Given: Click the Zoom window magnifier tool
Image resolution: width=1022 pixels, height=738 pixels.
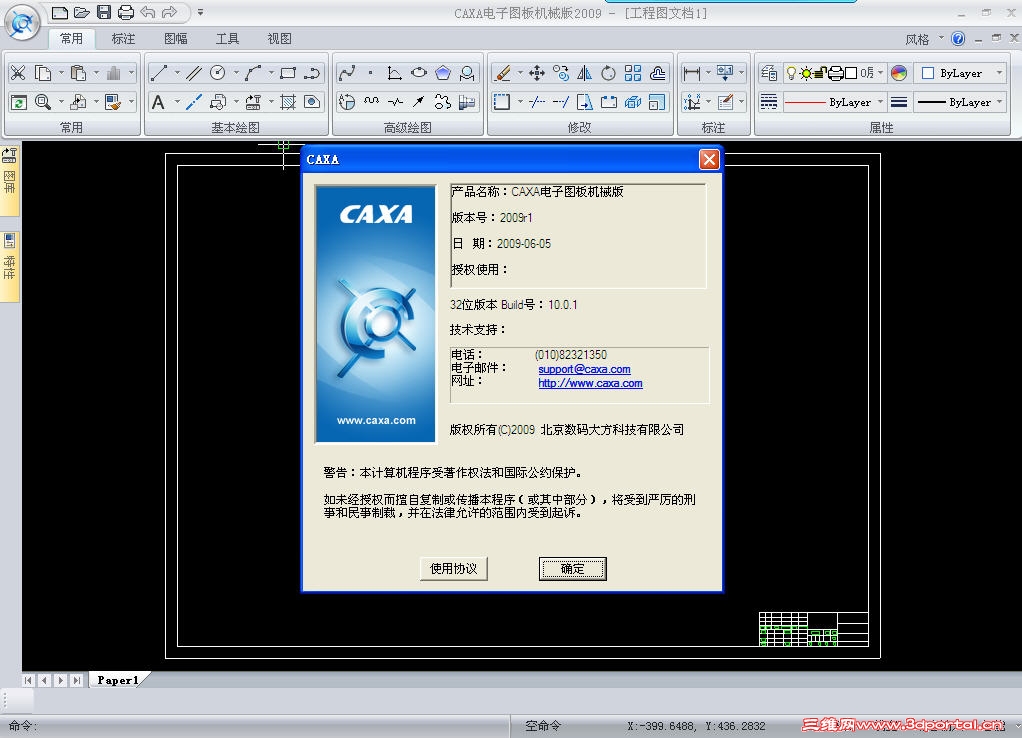Looking at the screenshot, I should 42,102.
